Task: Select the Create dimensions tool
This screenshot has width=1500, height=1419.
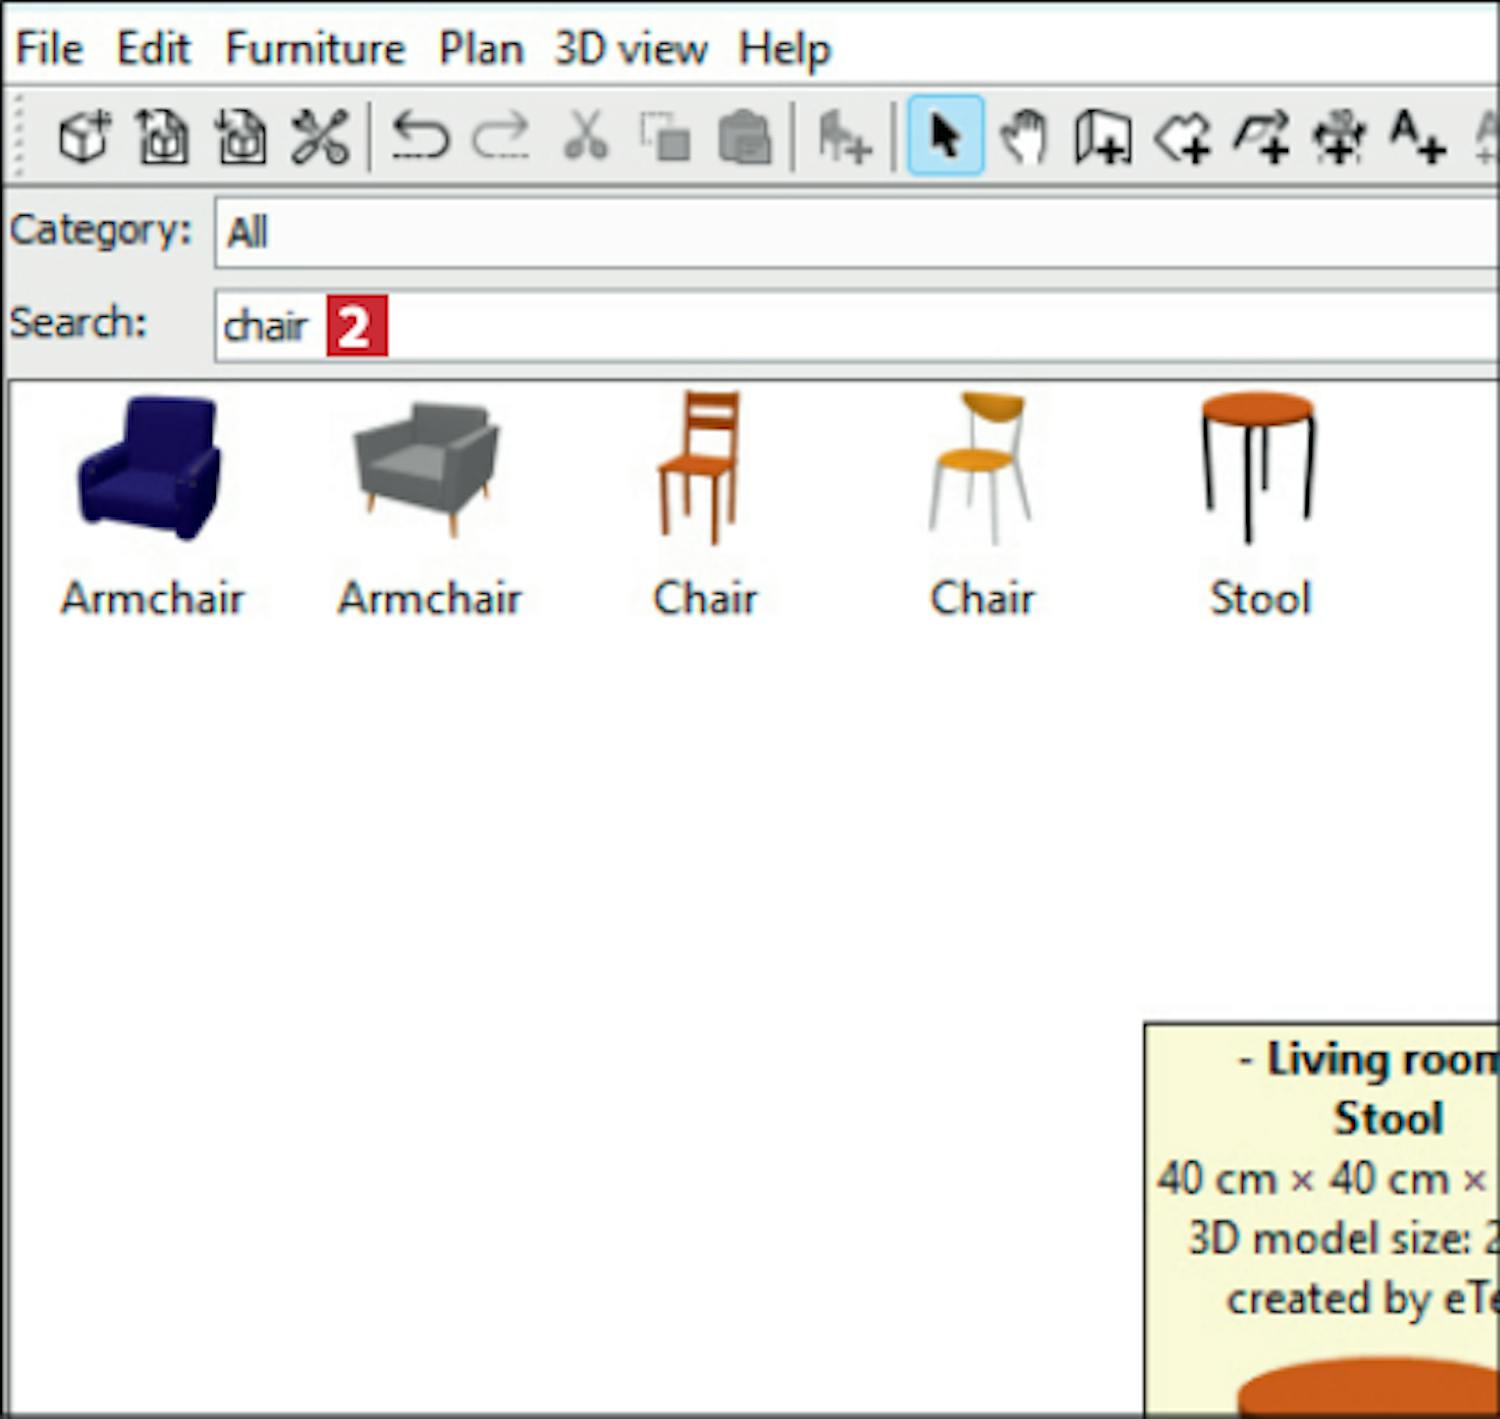Action: [1339, 136]
